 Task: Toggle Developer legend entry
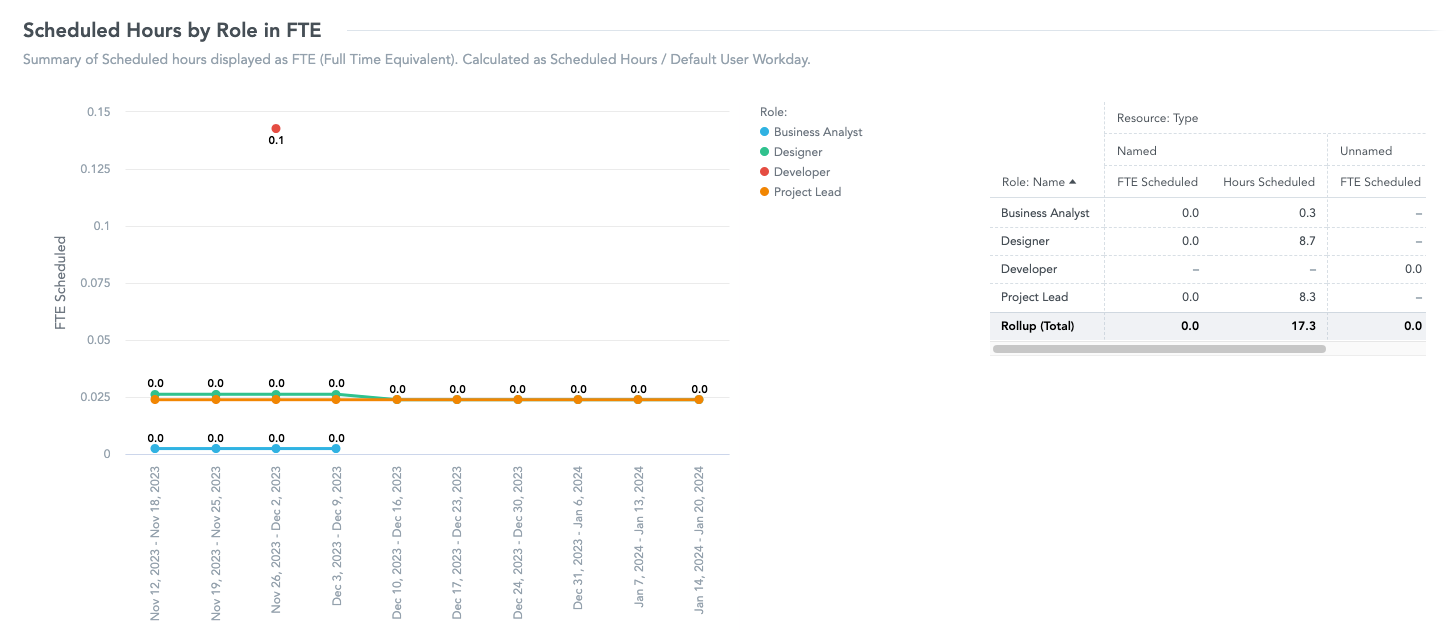tap(794, 172)
